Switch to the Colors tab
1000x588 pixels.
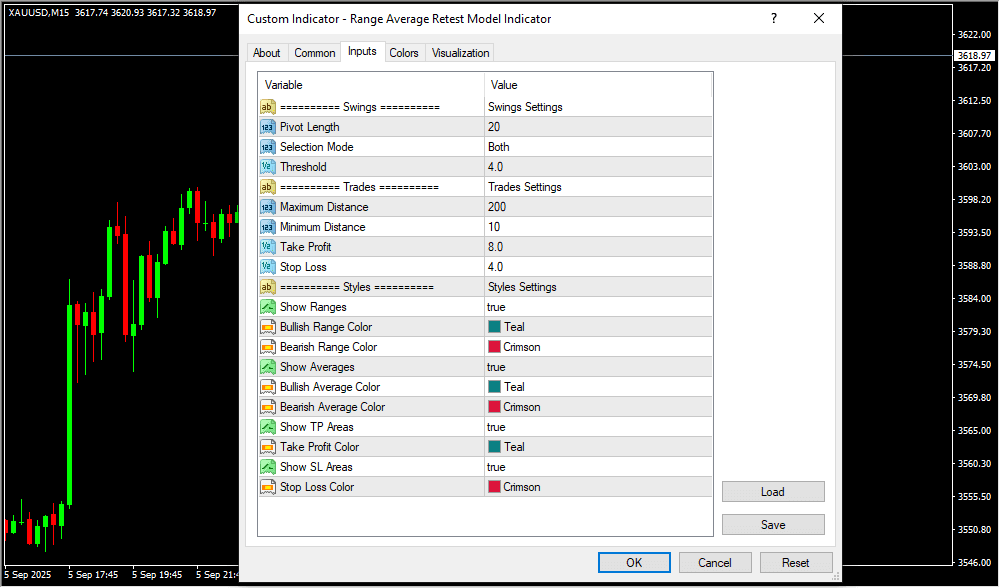404,53
